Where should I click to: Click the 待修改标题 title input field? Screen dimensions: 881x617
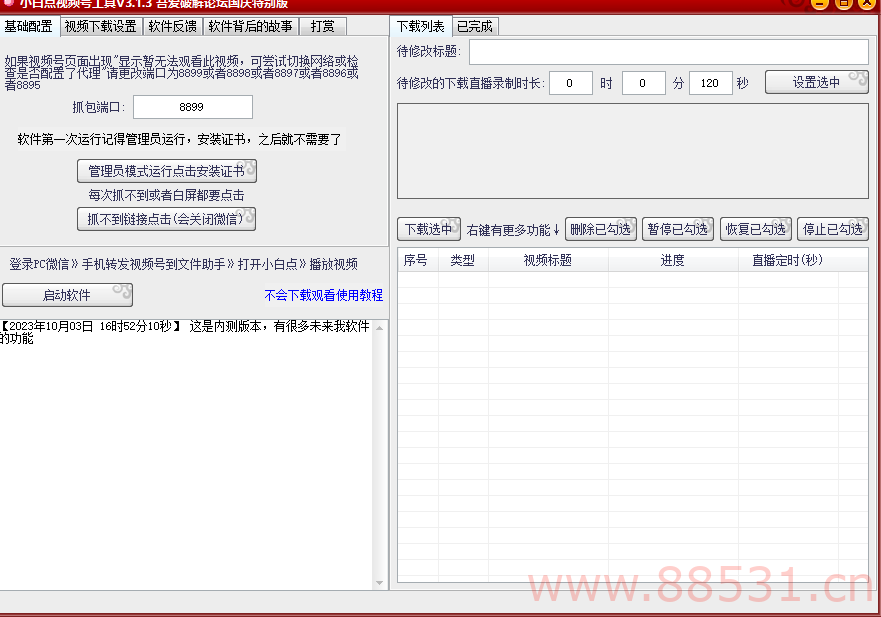668,51
